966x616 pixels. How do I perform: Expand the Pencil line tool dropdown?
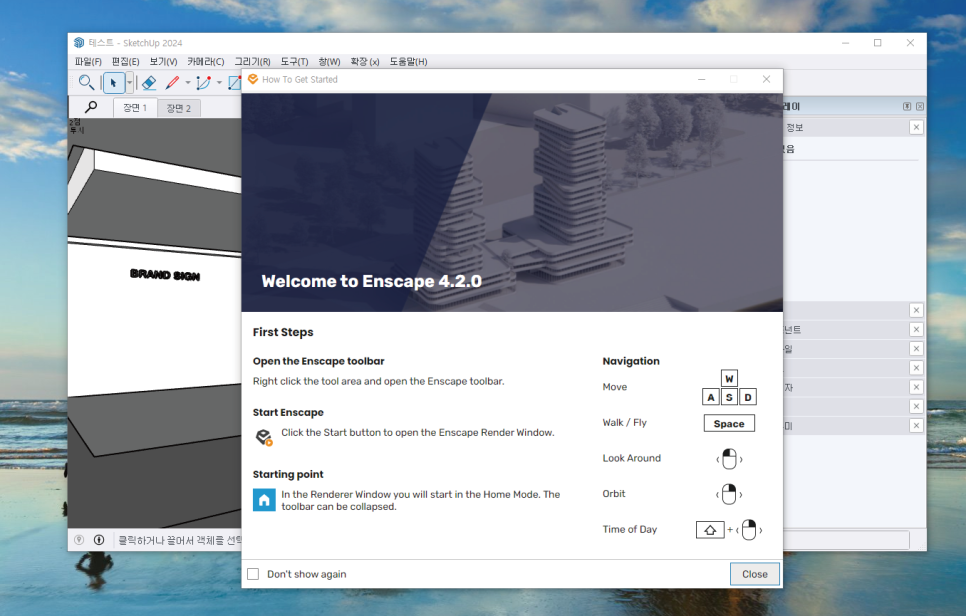pyautogui.click(x=188, y=83)
